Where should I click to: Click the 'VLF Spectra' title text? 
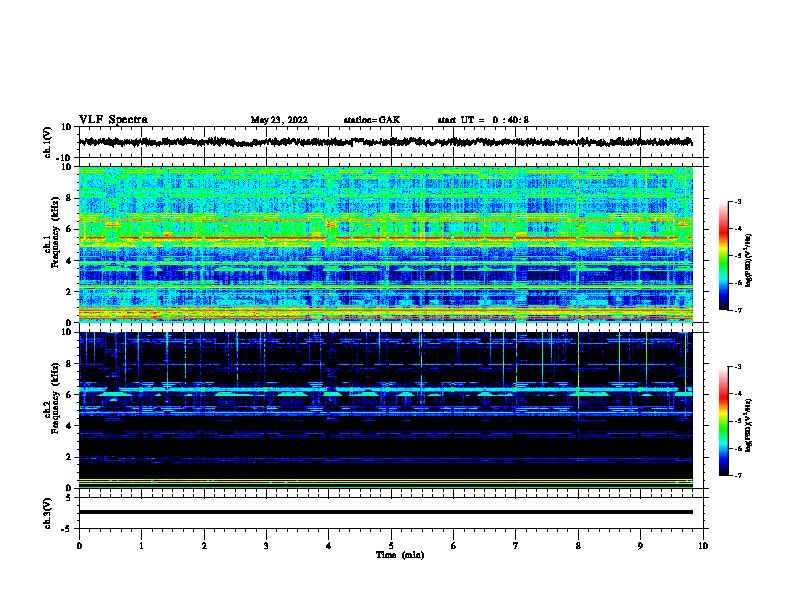113,120
